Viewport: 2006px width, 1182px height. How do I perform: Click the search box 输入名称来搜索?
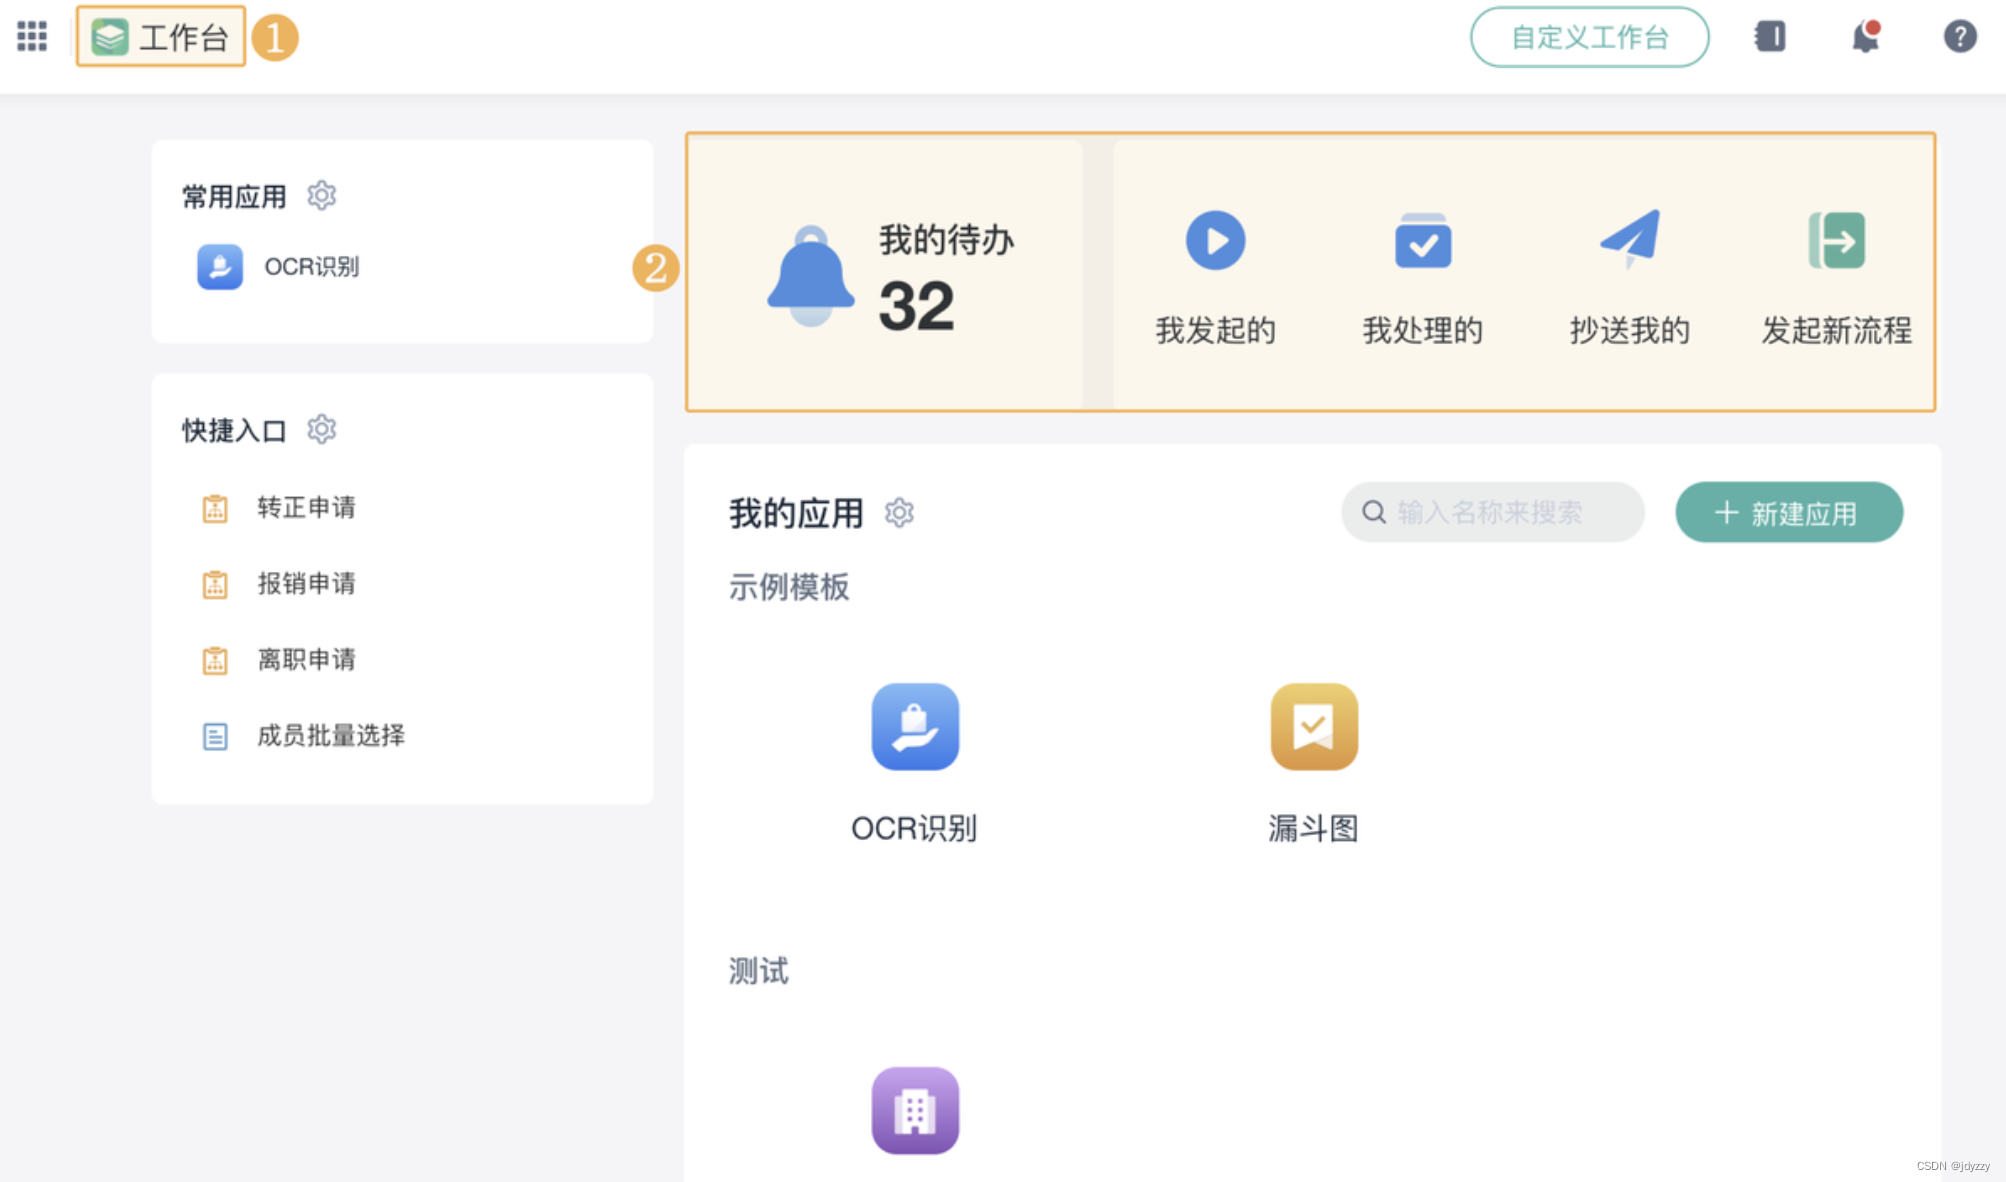pyautogui.click(x=1492, y=513)
